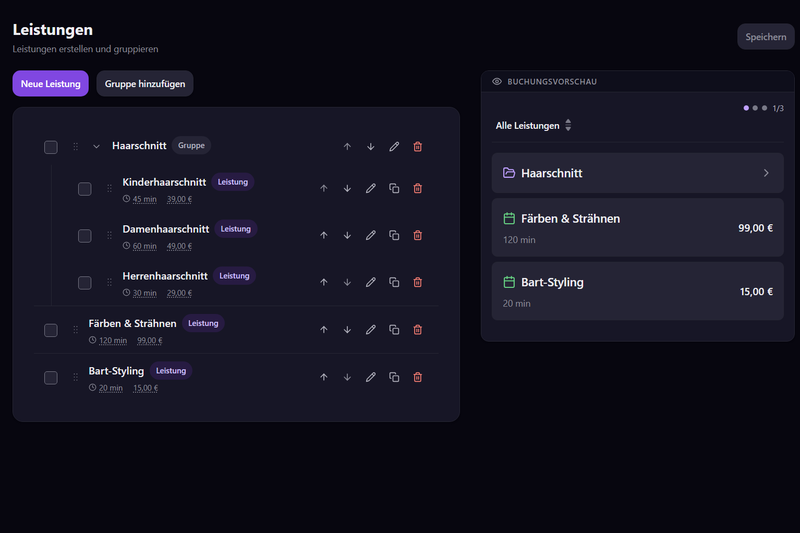Move Färben & Strähnen down
The image size is (800, 533).
[x=347, y=330]
